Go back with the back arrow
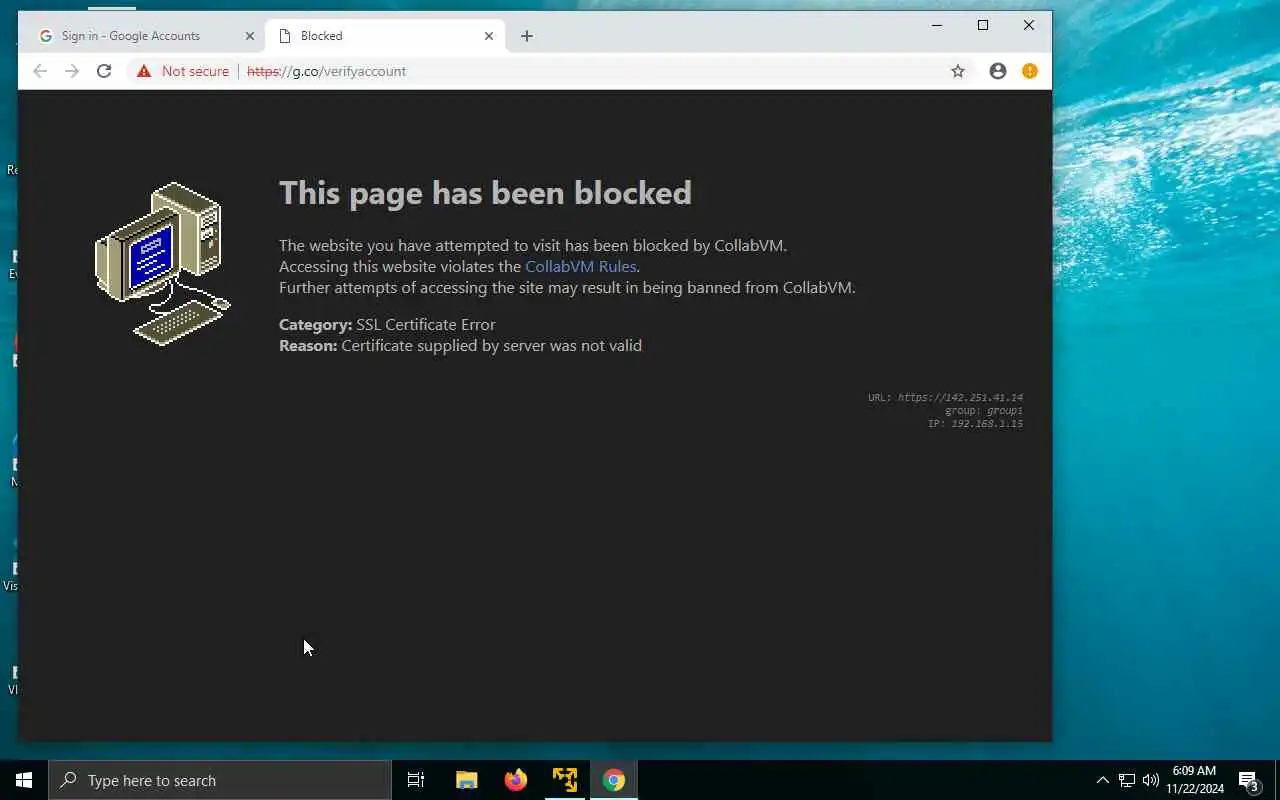This screenshot has width=1280, height=800. (x=40, y=71)
